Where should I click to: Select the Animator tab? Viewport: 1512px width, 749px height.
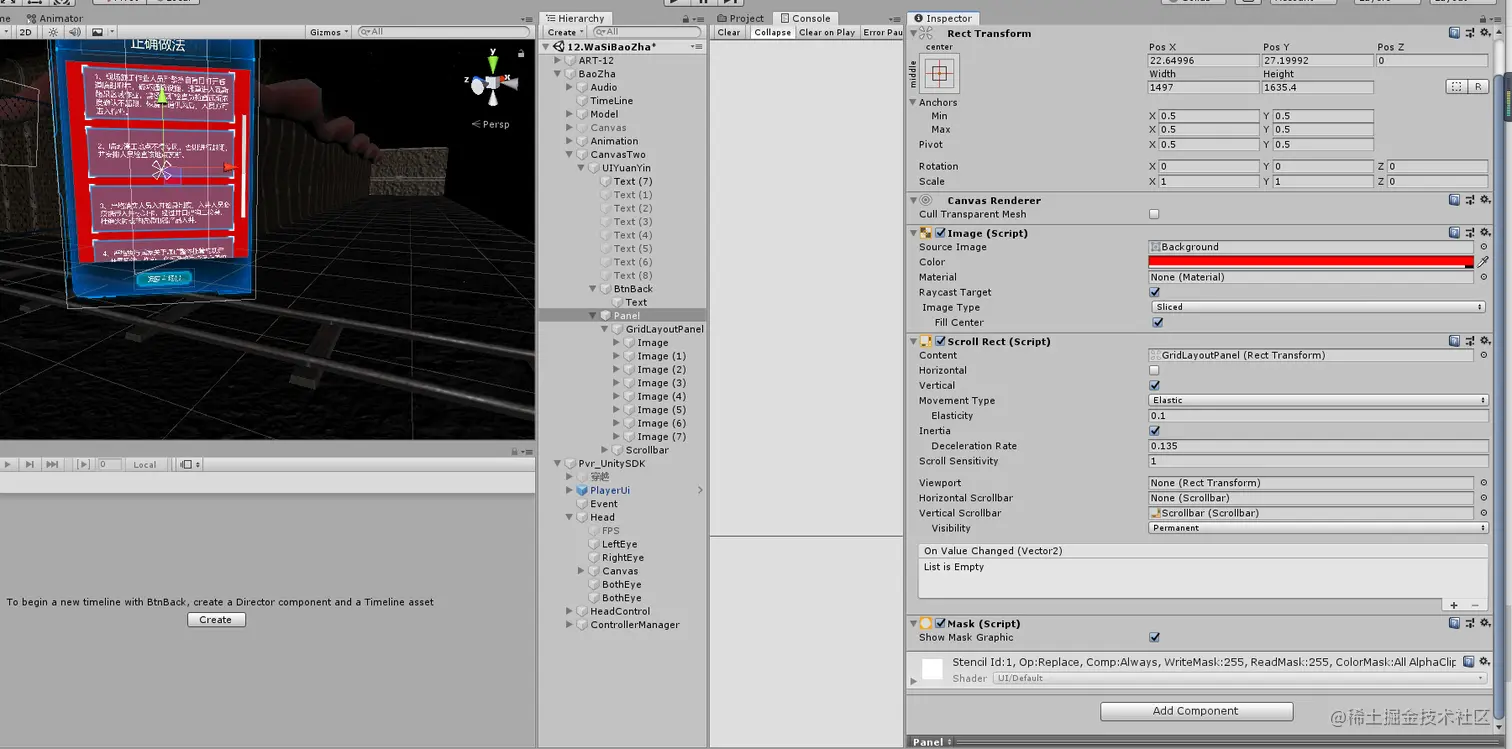[54, 18]
